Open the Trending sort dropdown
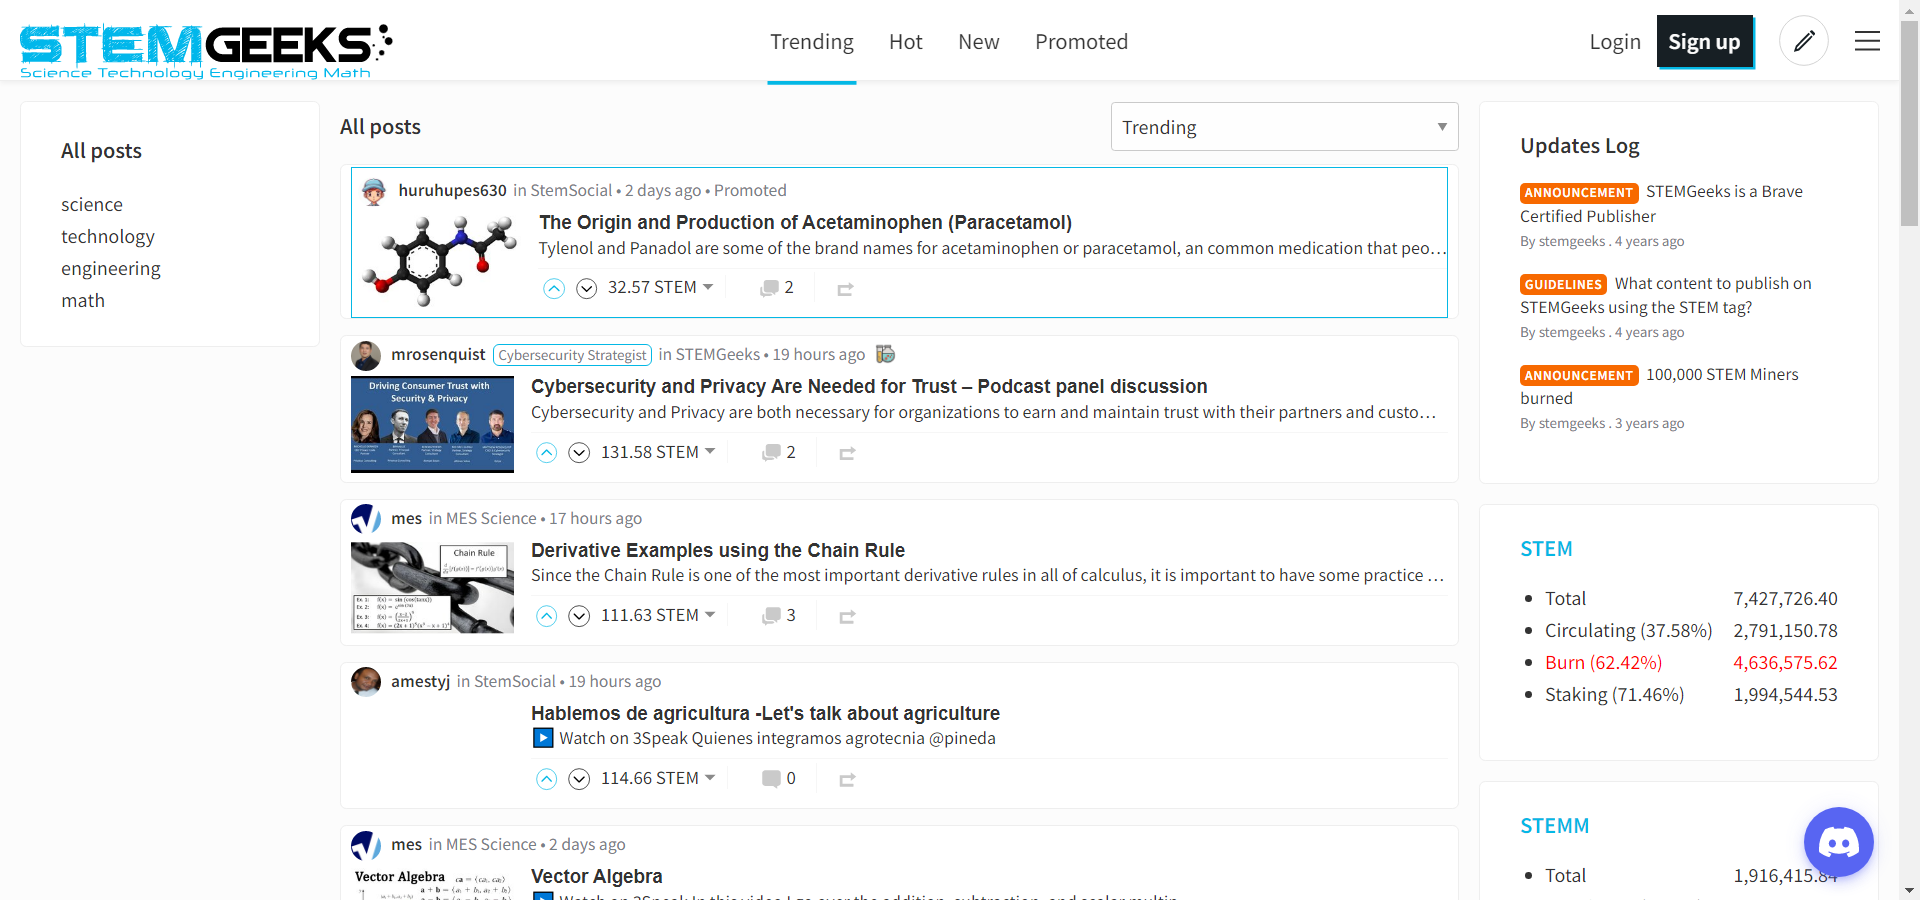The height and width of the screenshot is (900, 1920). [x=1284, y=127]
